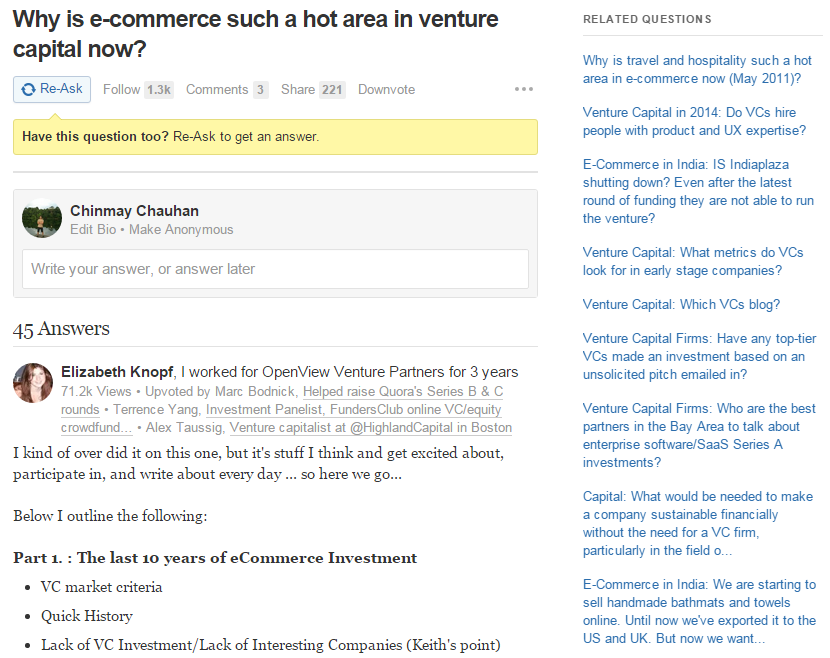Screen dimensions: 830x658
Task: Choose Make Anonymous option
Action: point(181,229)
